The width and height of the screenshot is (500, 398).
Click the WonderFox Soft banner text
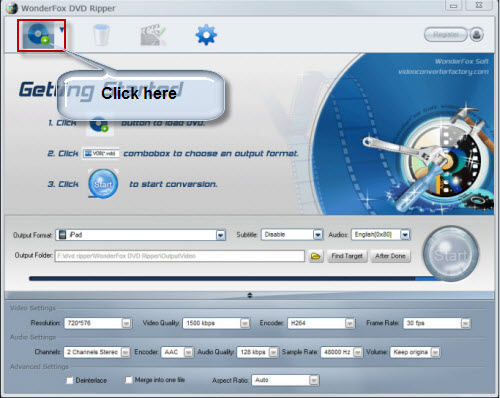(x=462, y=61)
